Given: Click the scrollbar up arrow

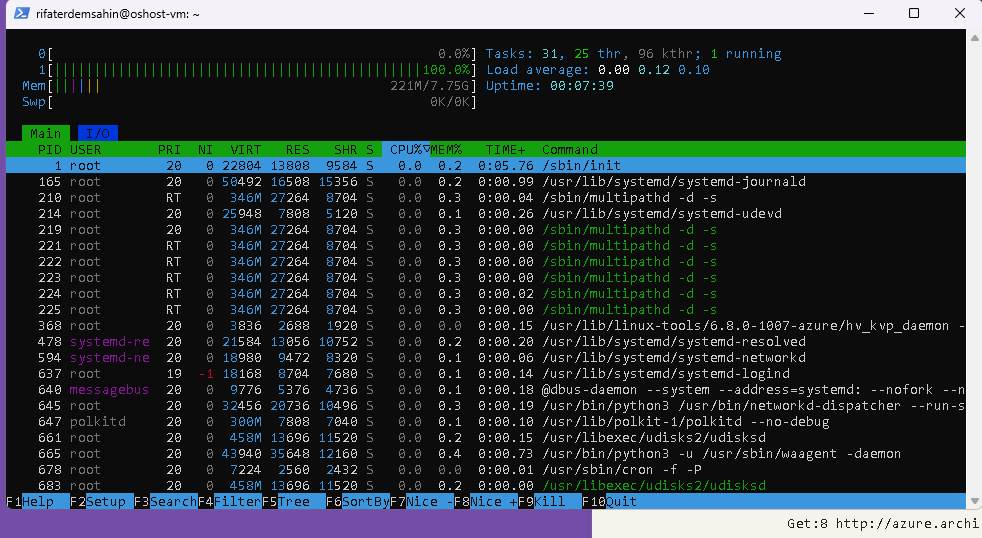Looking at the screenshot, I should tap(974, 38).
